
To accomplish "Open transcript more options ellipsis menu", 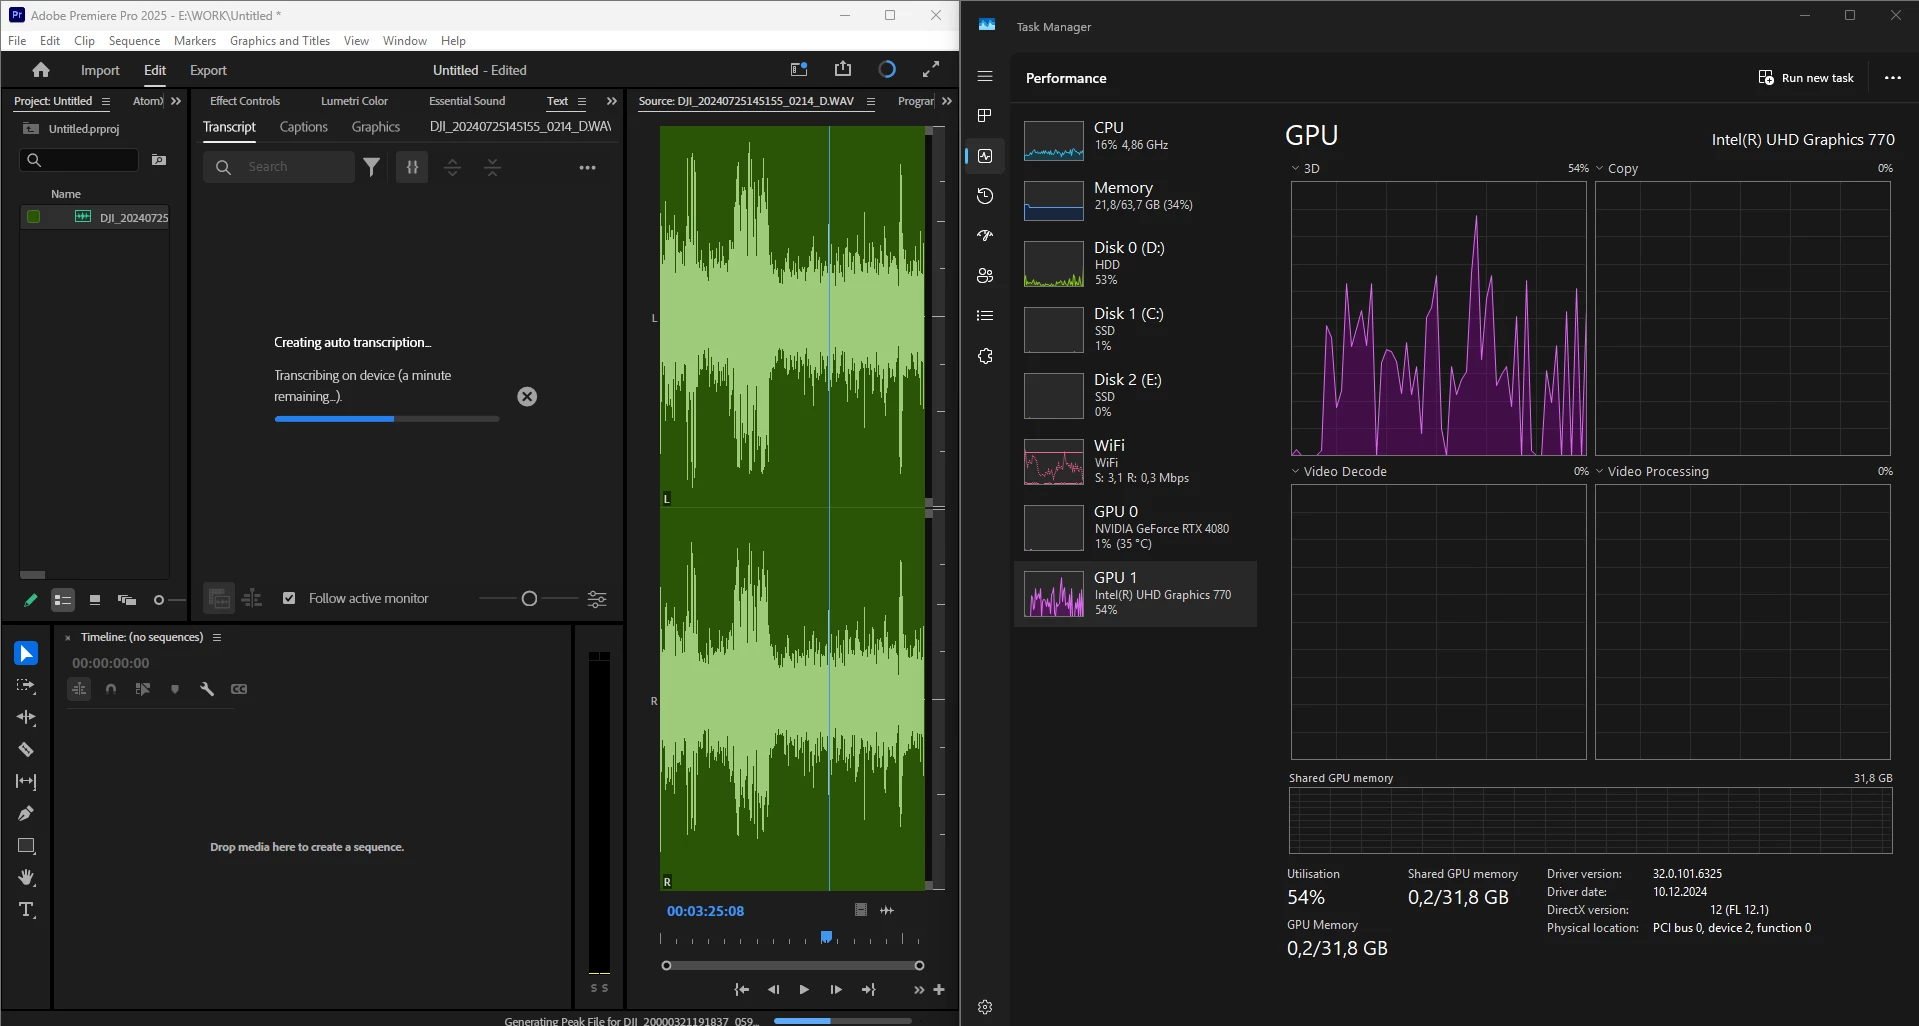I will click(588, 167).
